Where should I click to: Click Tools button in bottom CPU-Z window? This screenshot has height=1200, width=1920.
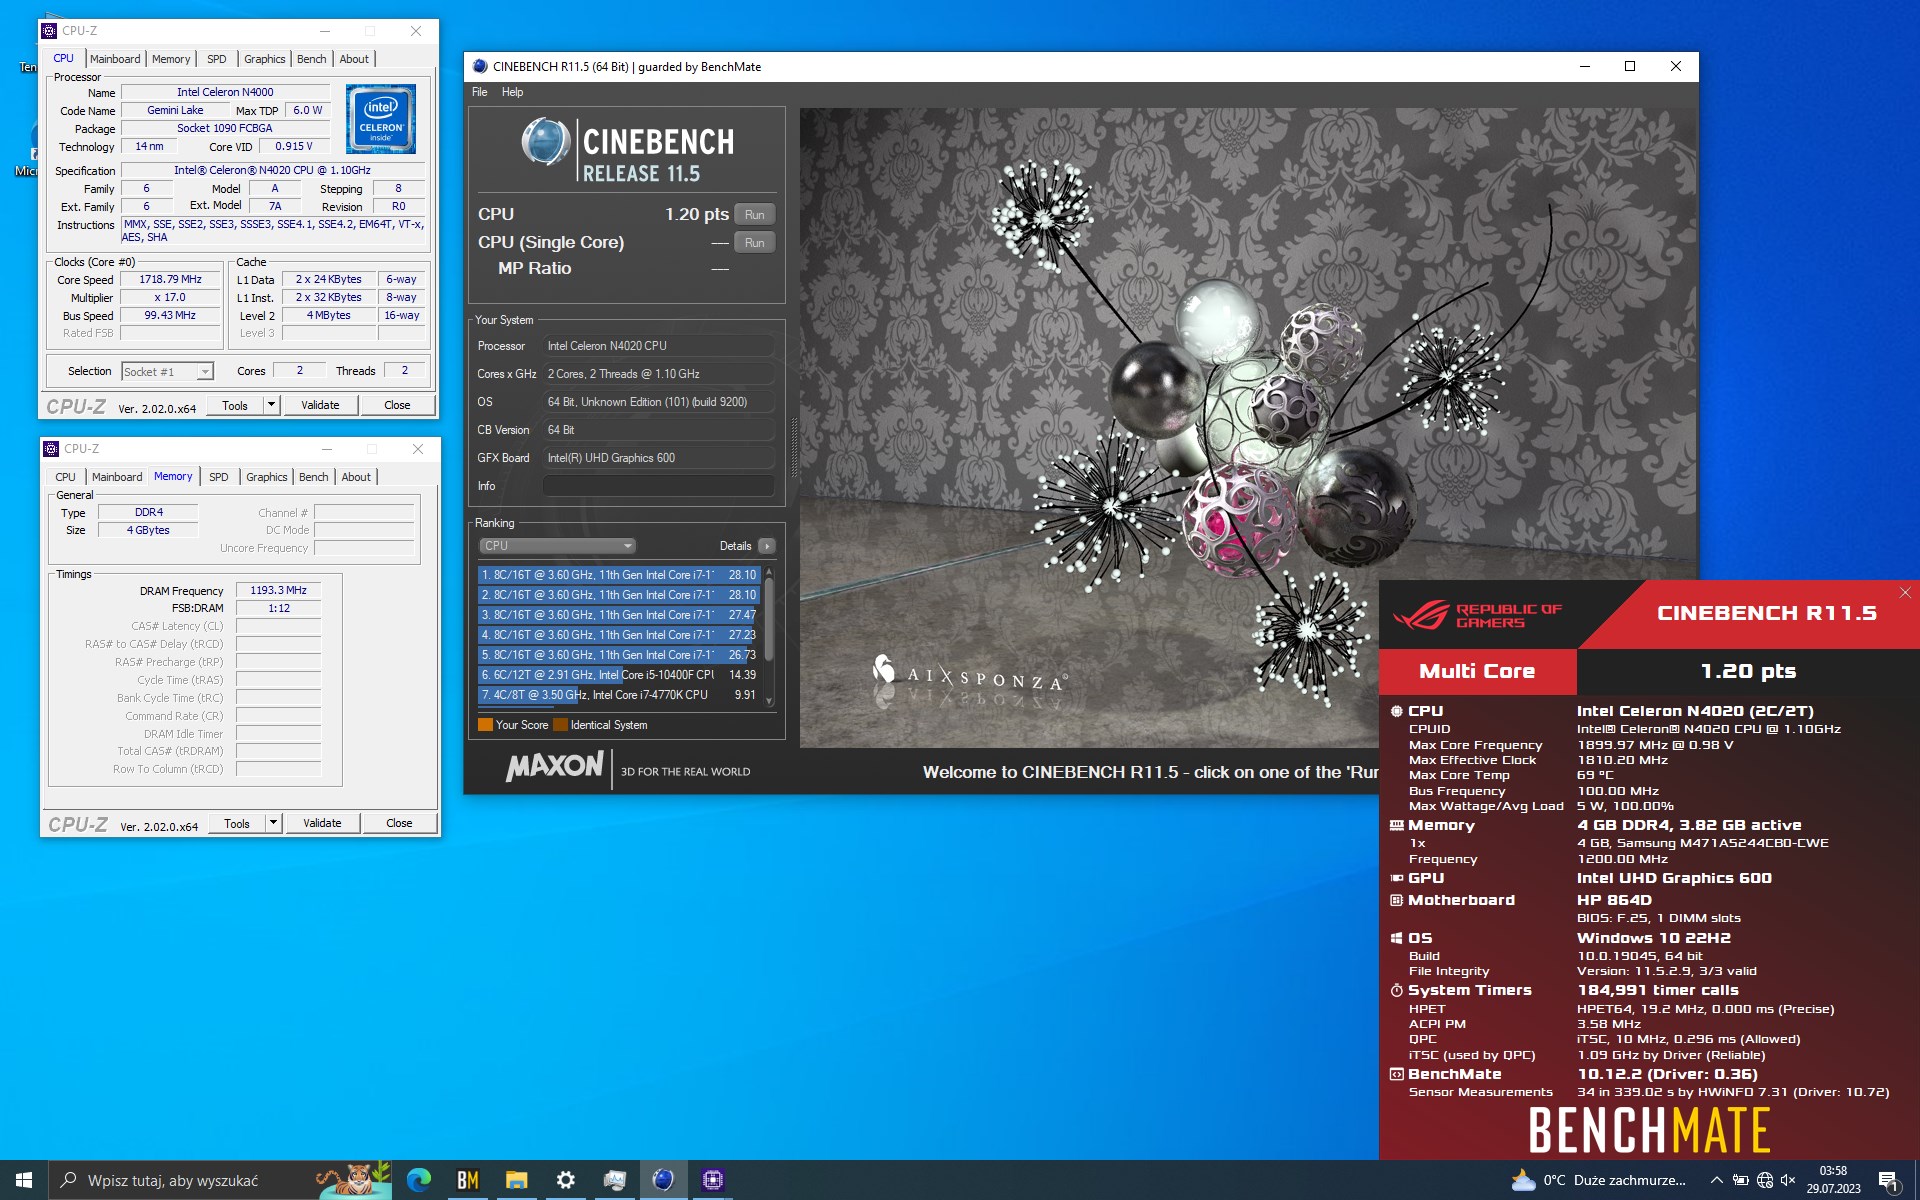tap(237, 823)
